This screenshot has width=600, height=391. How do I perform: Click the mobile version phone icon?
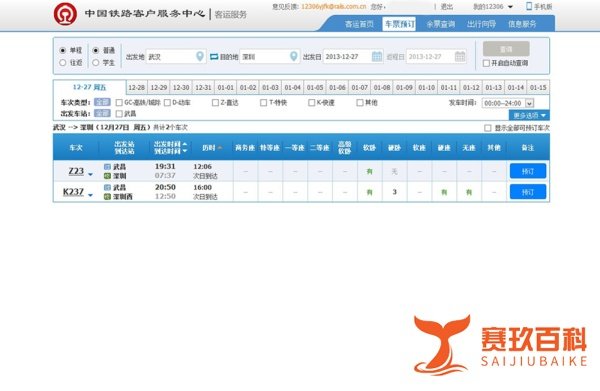click(529, 6)
